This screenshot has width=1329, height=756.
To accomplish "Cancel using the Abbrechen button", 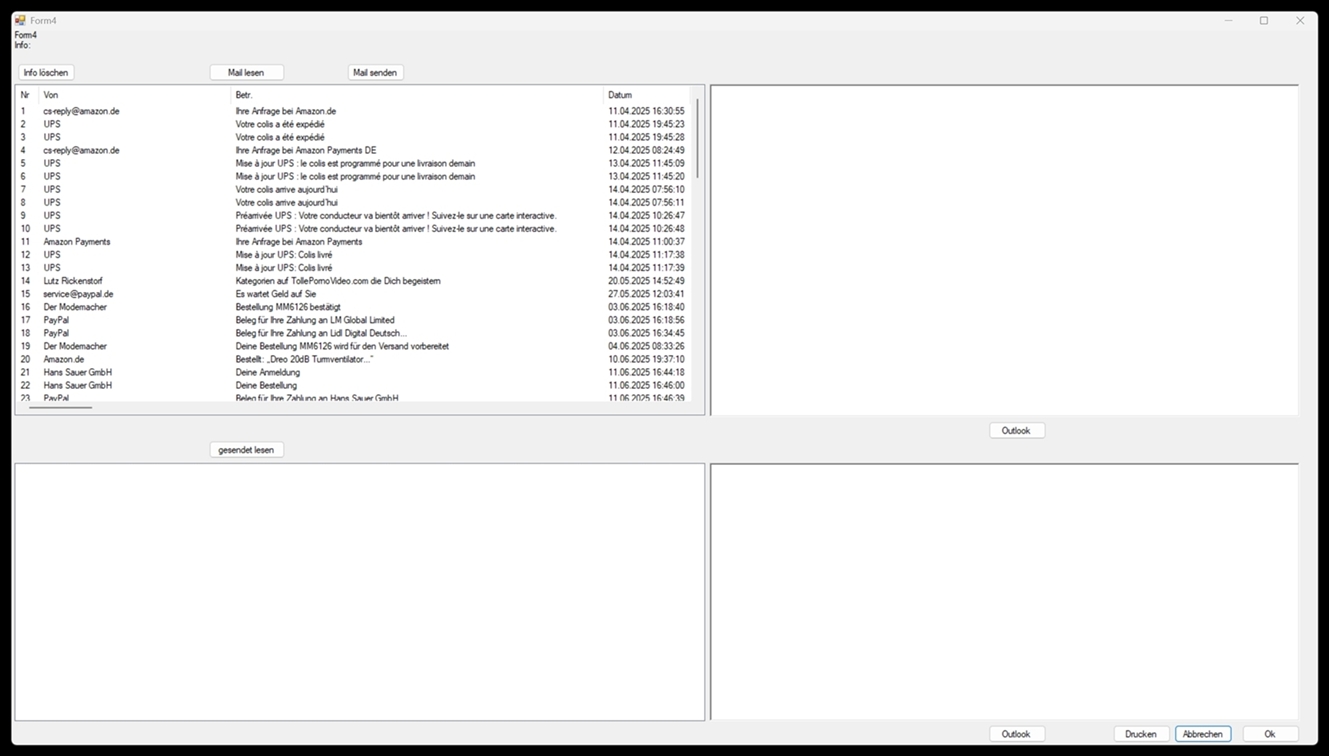I will point(1202,734).
